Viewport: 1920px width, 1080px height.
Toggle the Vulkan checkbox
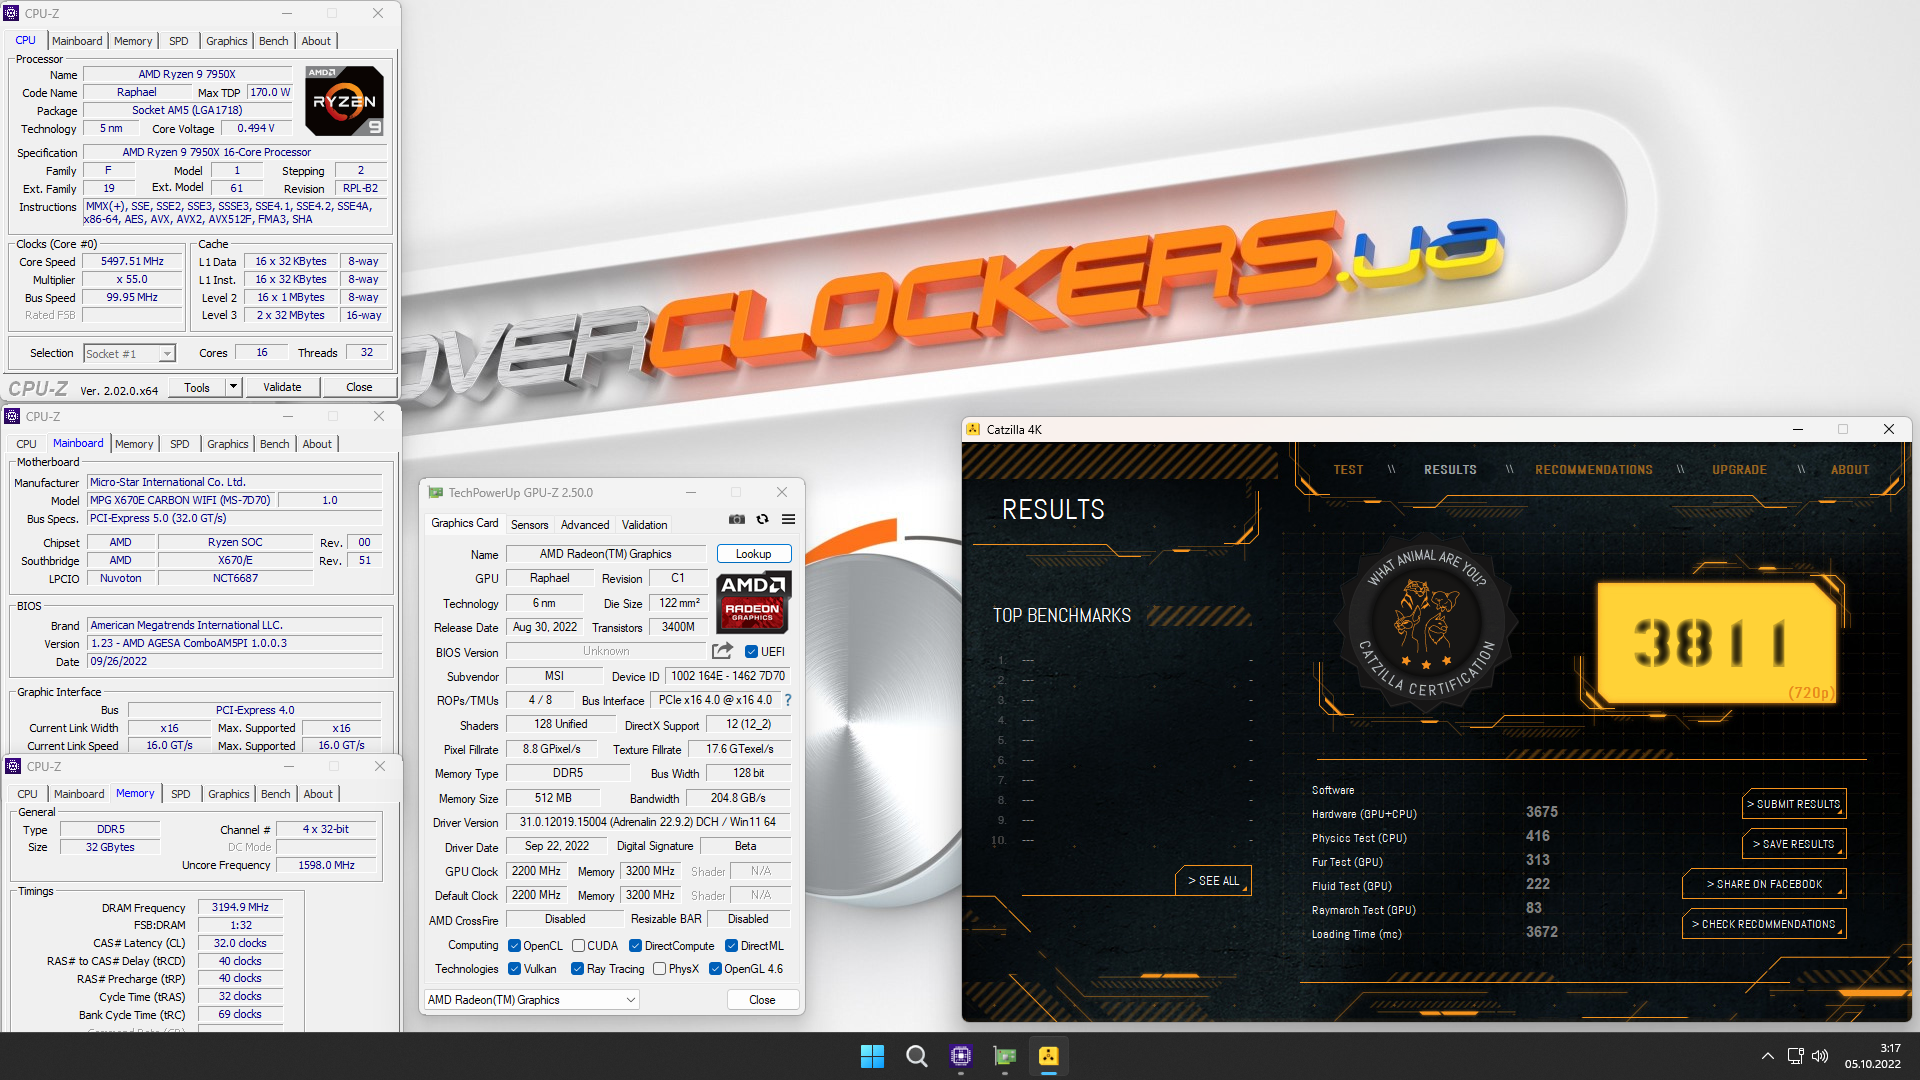(x=514, y=969)
